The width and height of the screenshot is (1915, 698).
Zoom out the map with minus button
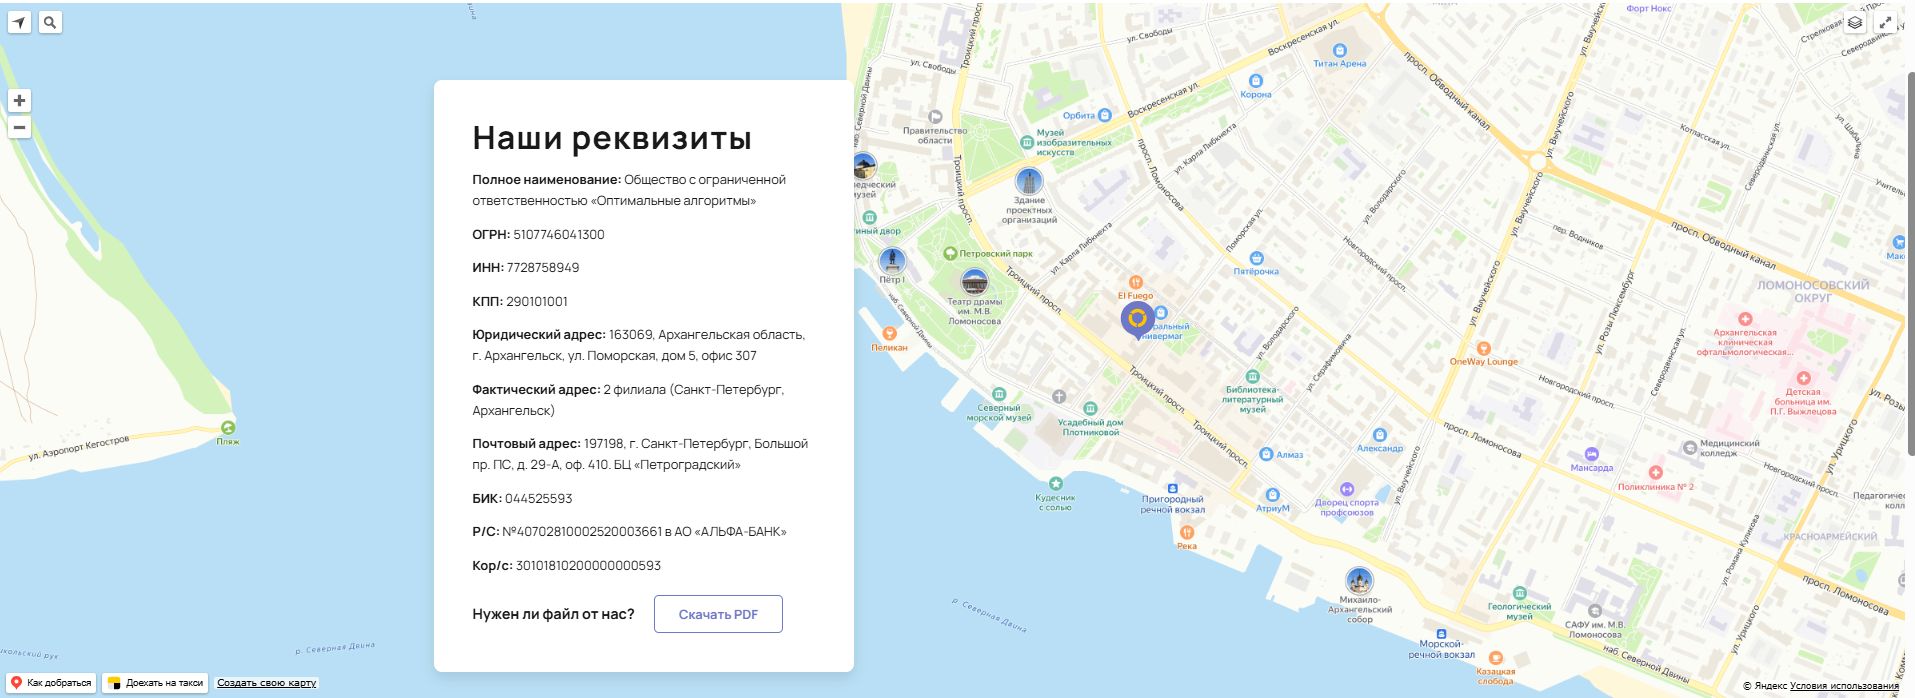point(19,128)
